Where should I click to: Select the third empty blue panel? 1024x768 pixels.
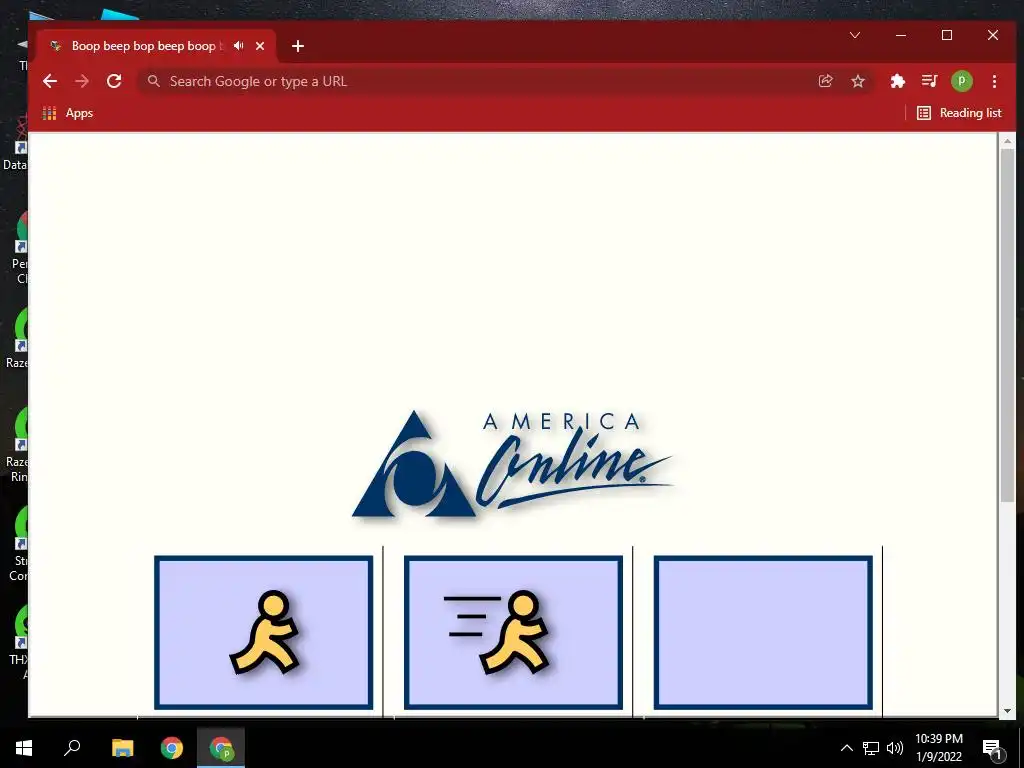[763, 632]
